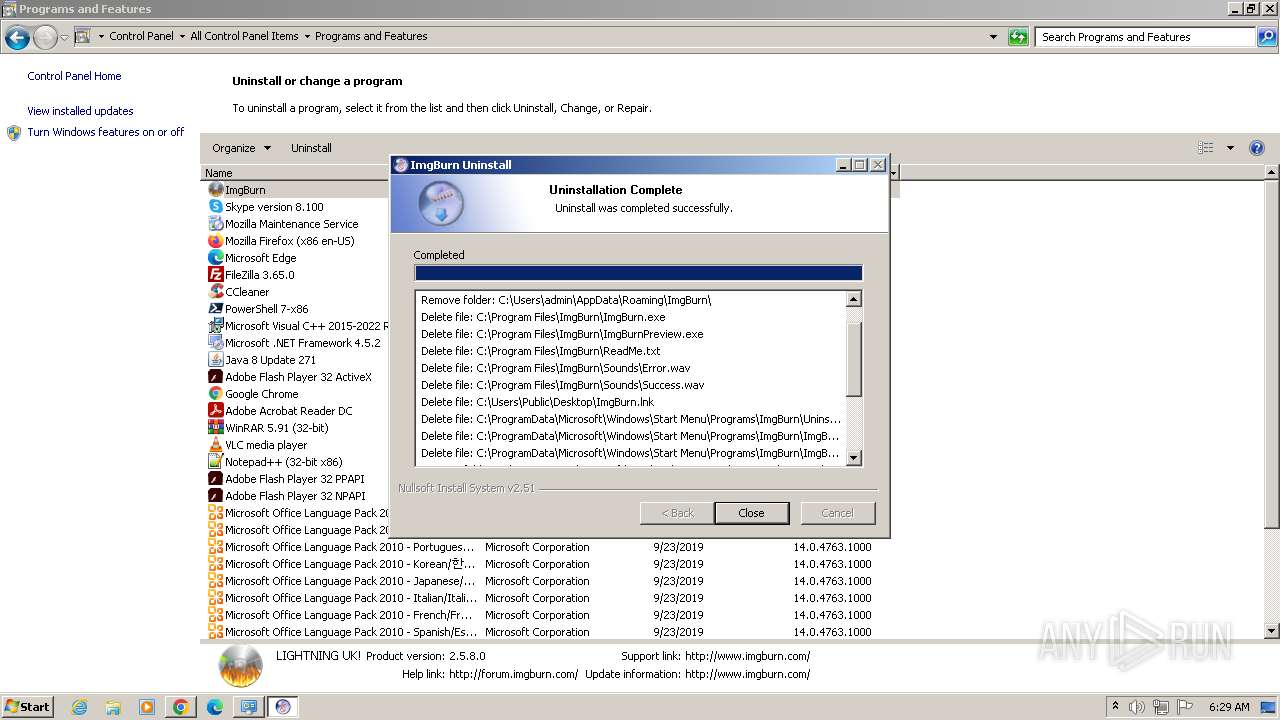1280x720 pixels.
Task: Select Mozilla Firefox icon in list
Action: [215, 241]
